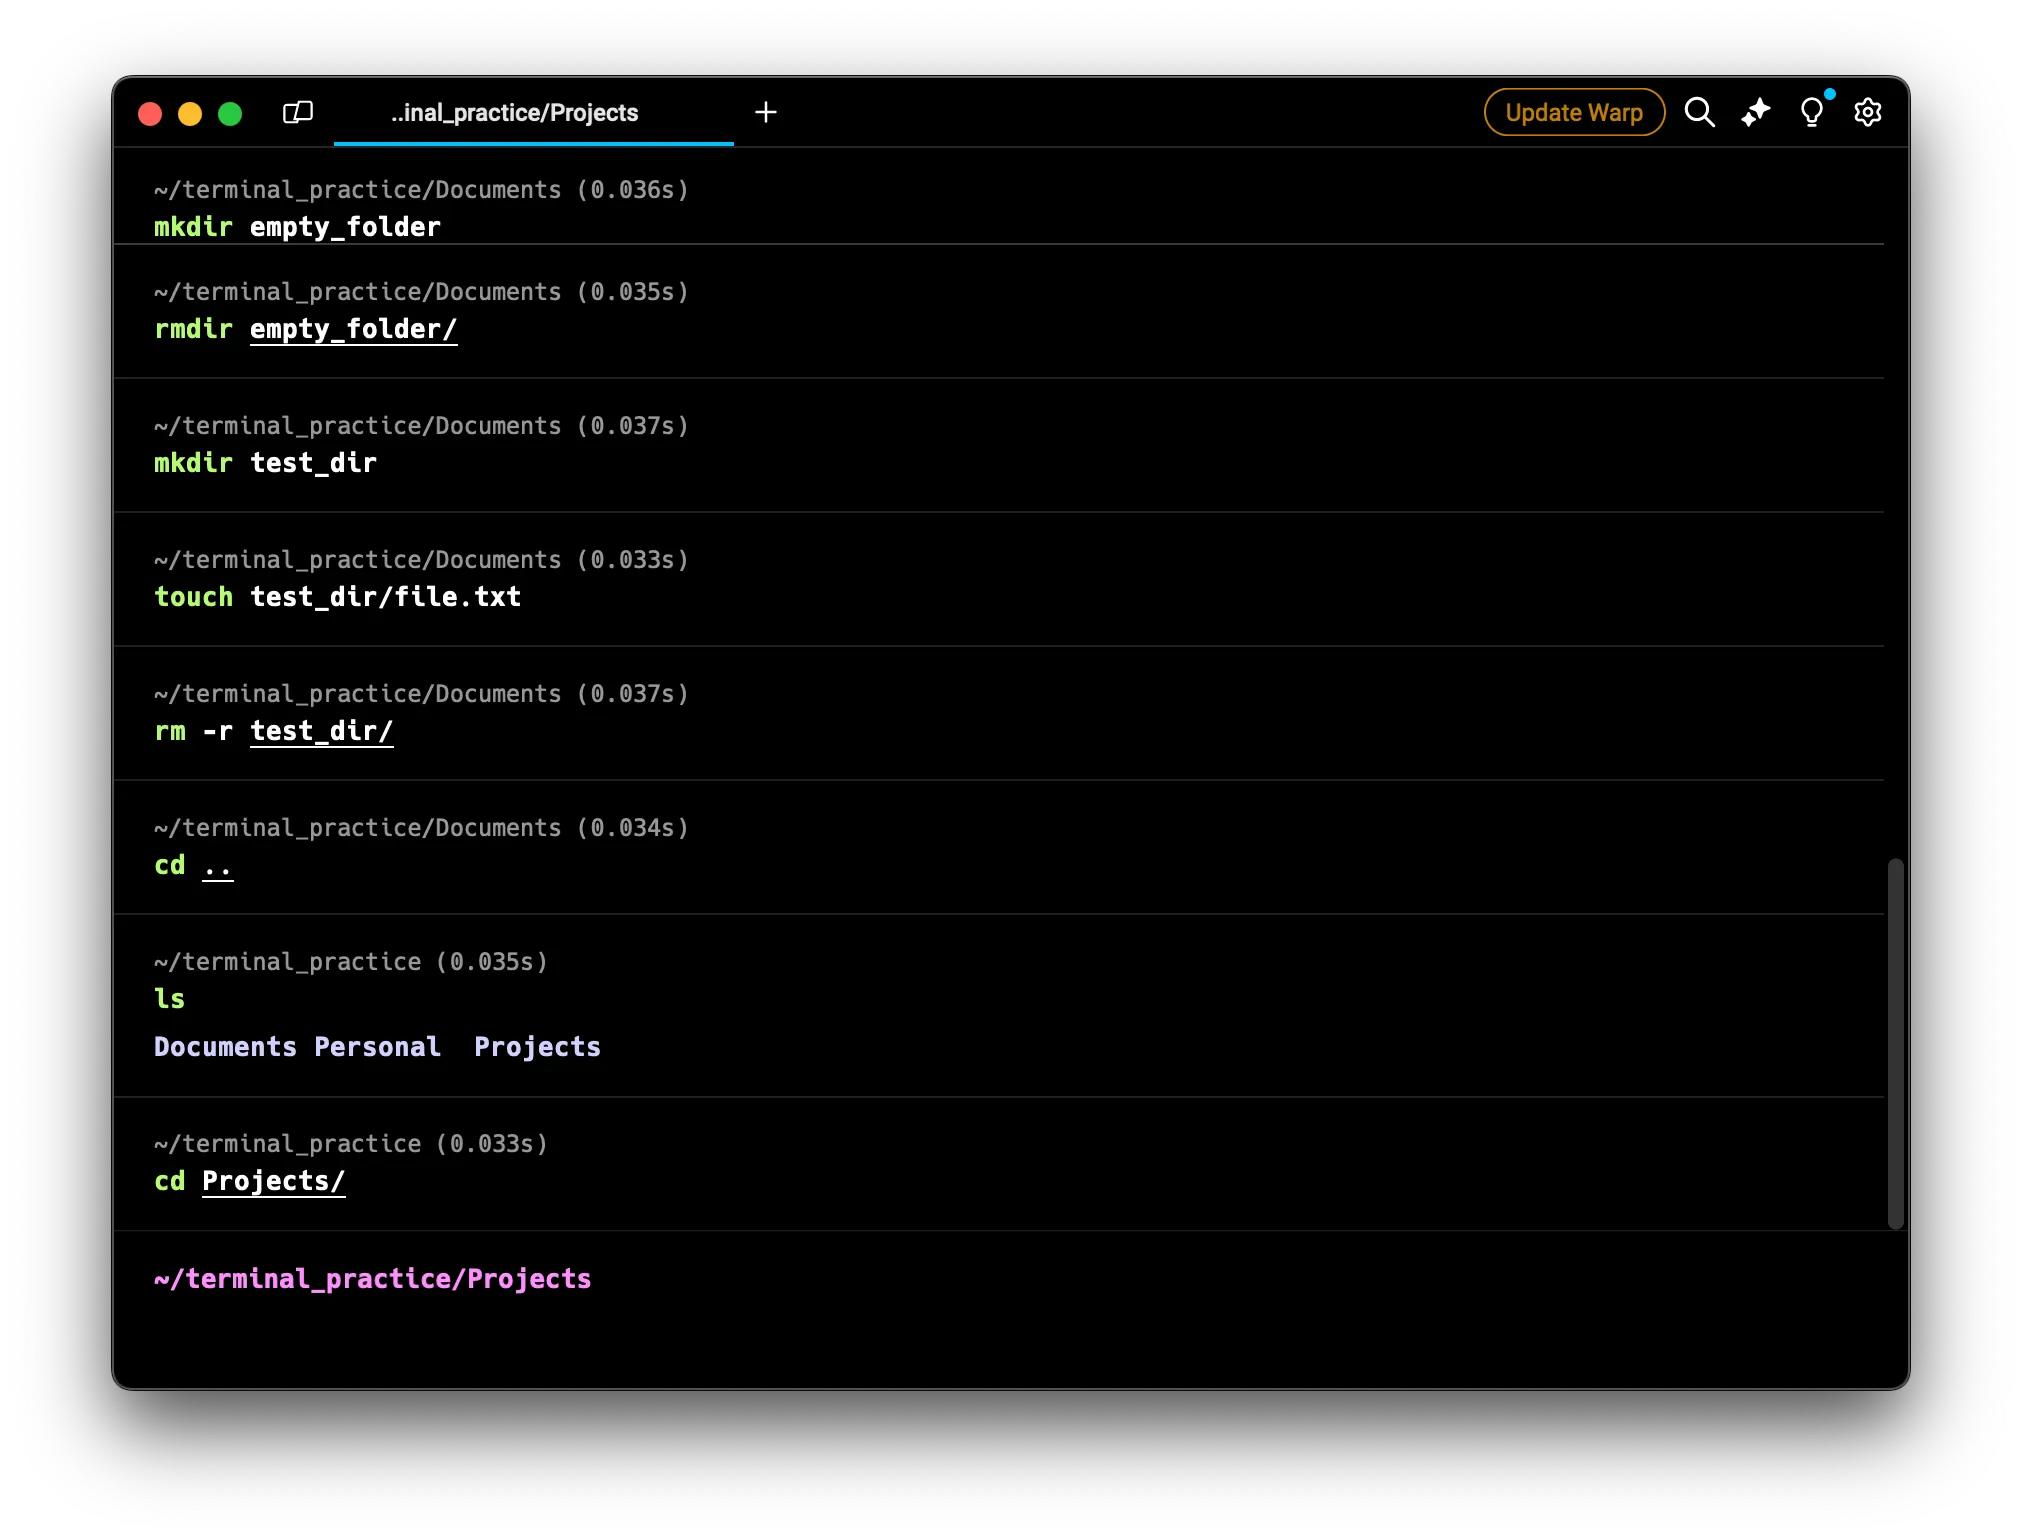Click the Update Warp button
2022x1538 pixels.
1573,112
